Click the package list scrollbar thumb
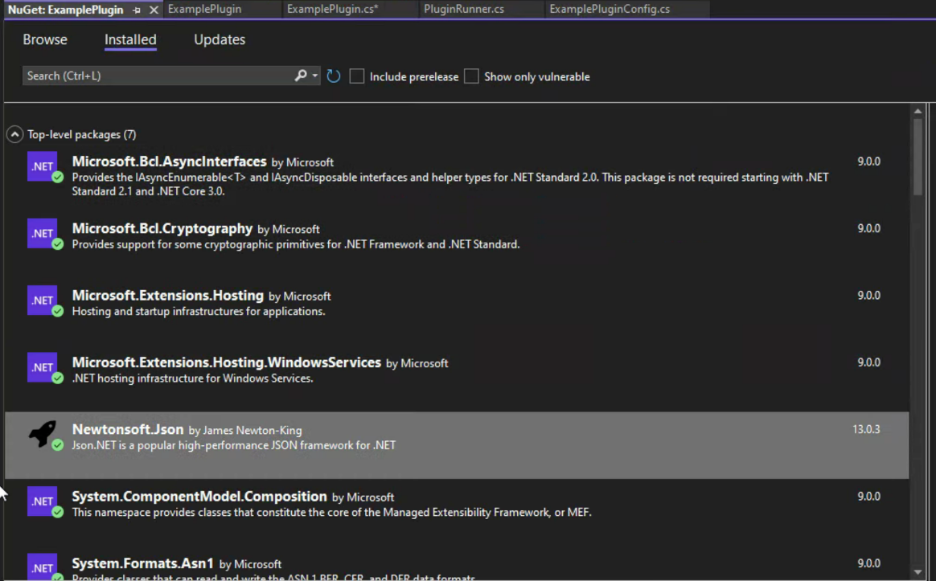Image resolution: width=936 pixels, height=582 pixels. [917, 156]
